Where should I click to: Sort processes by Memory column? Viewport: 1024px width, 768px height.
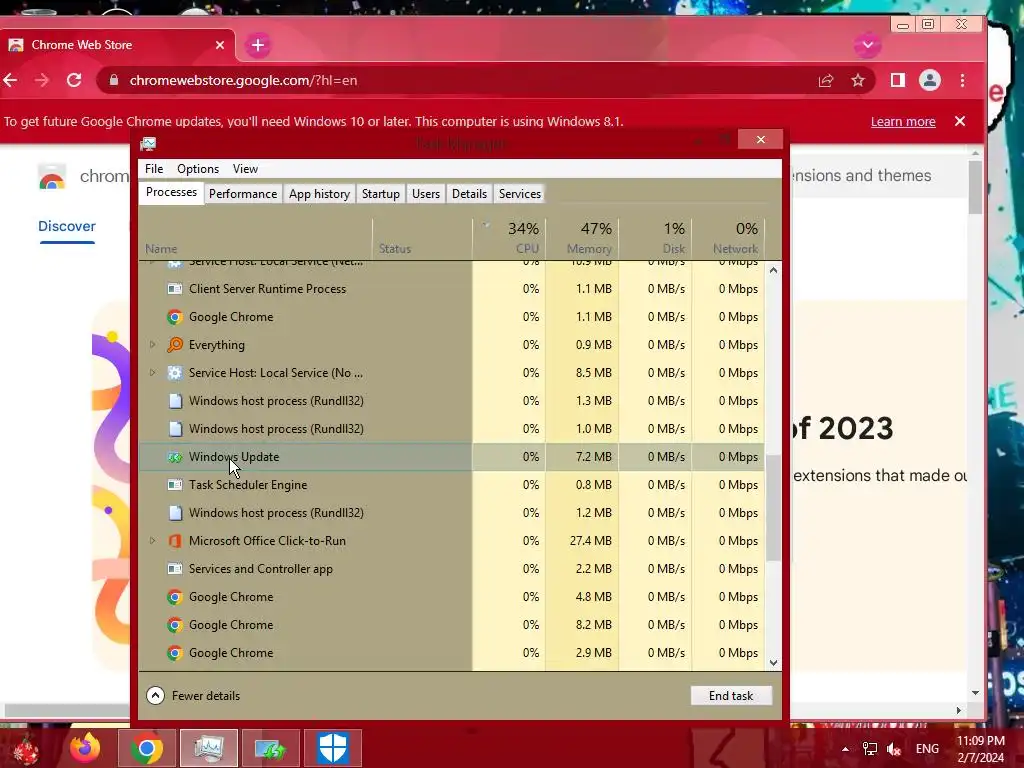(583, 238)
